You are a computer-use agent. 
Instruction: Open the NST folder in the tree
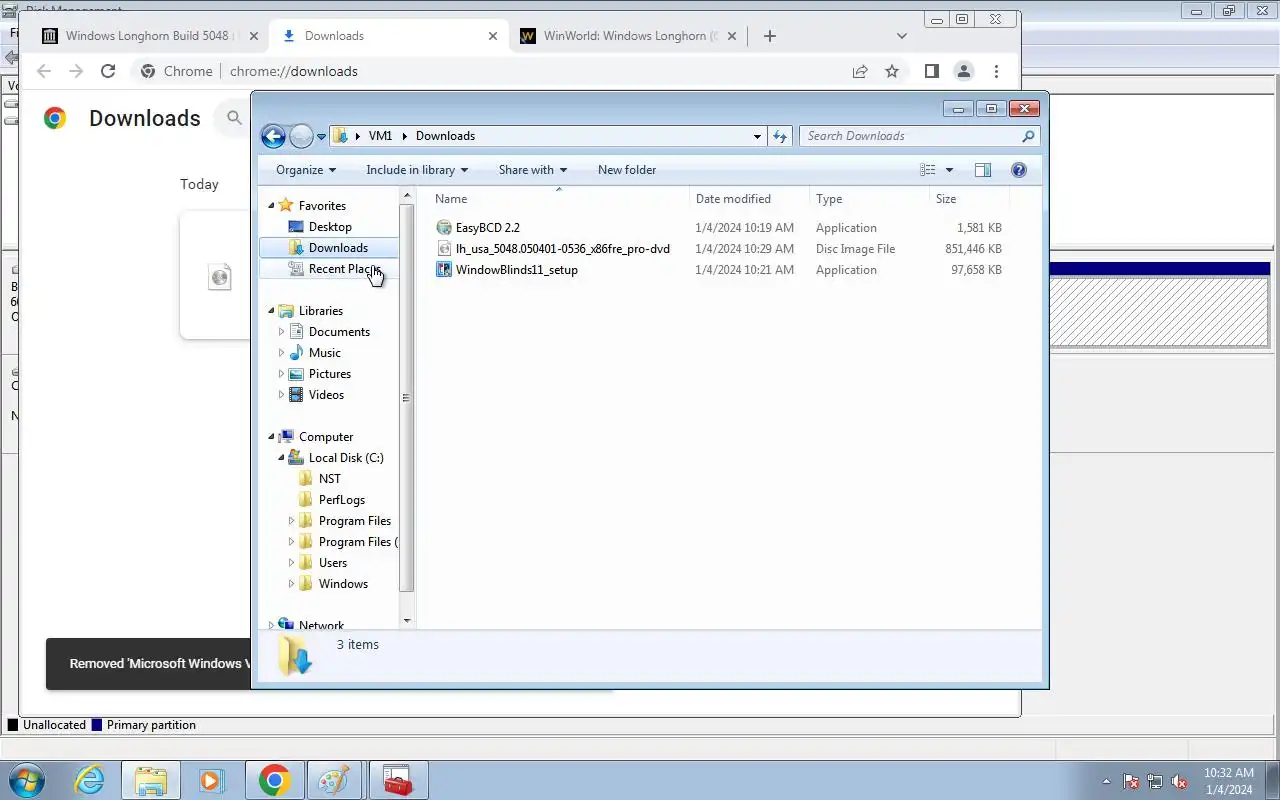[329, 479]
